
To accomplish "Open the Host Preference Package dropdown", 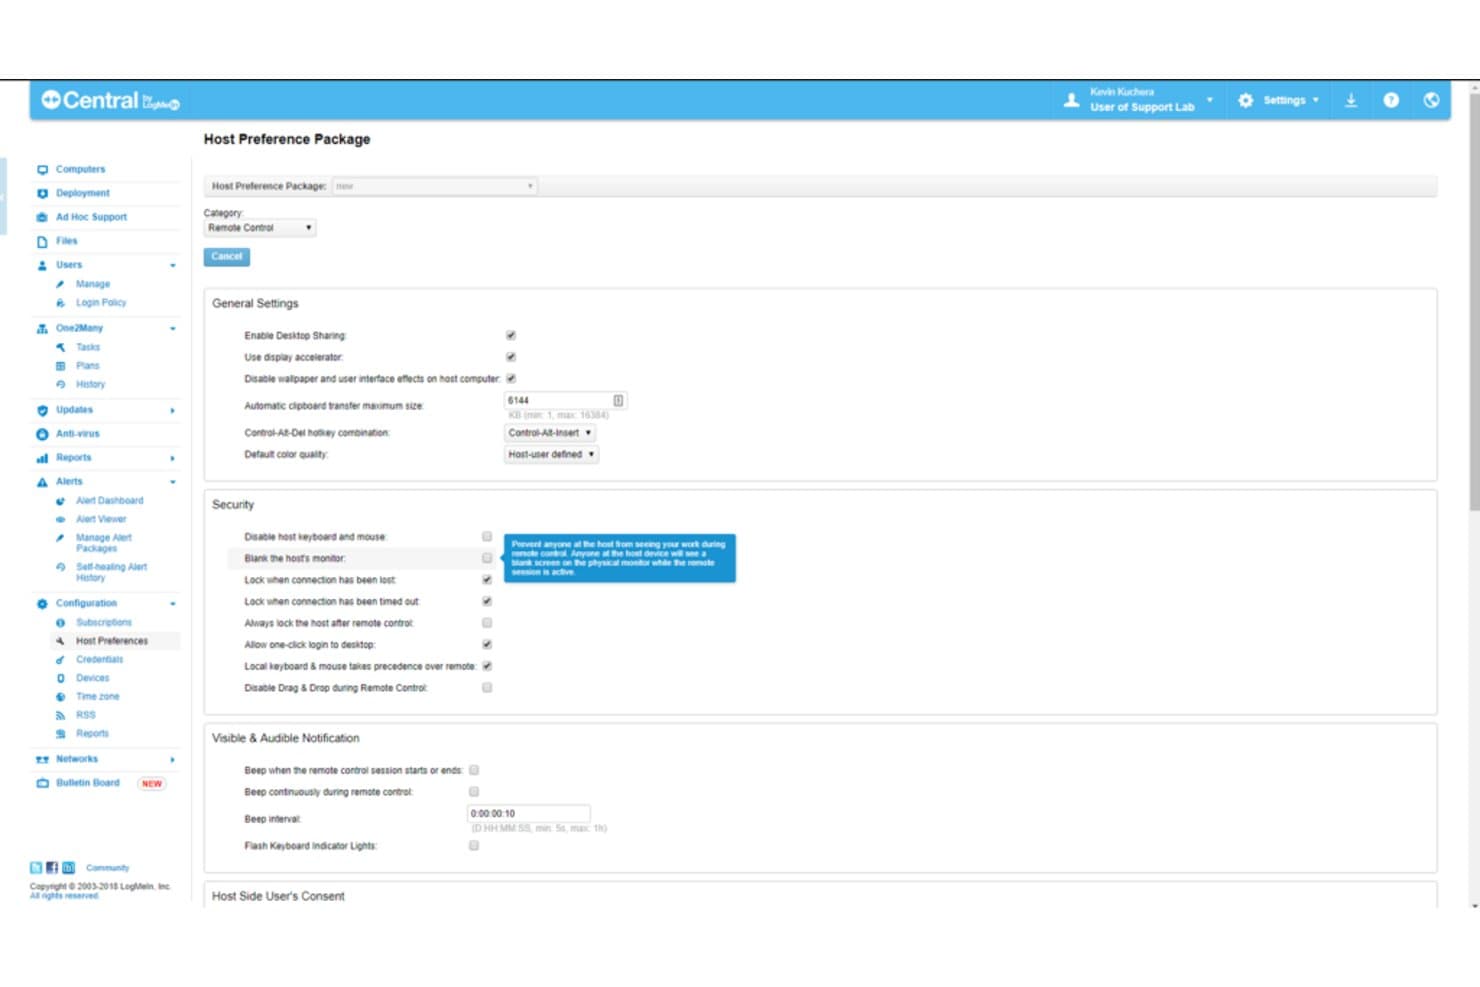I will pyautogui.click(x=434, y=186).
